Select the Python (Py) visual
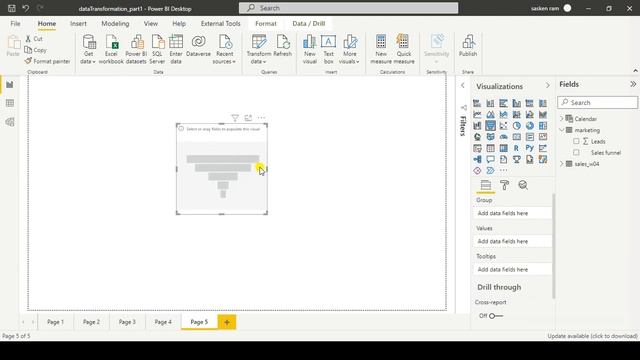 pyautogui.click(x=529, y=148)
